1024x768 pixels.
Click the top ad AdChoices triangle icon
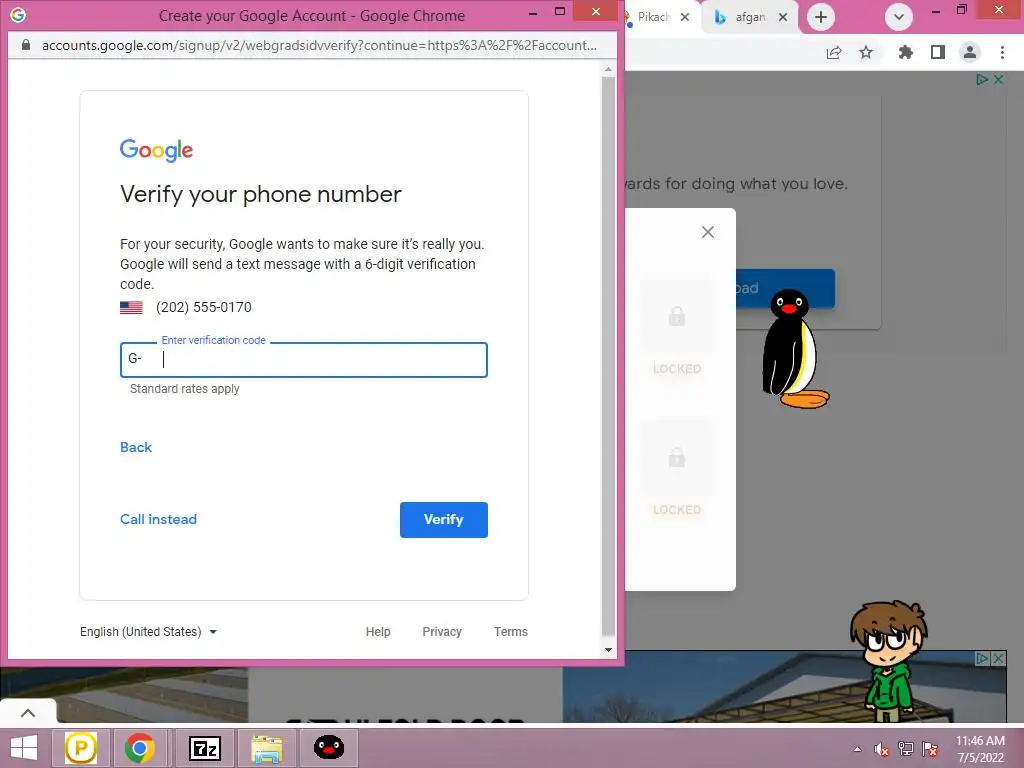coord(982,80)
